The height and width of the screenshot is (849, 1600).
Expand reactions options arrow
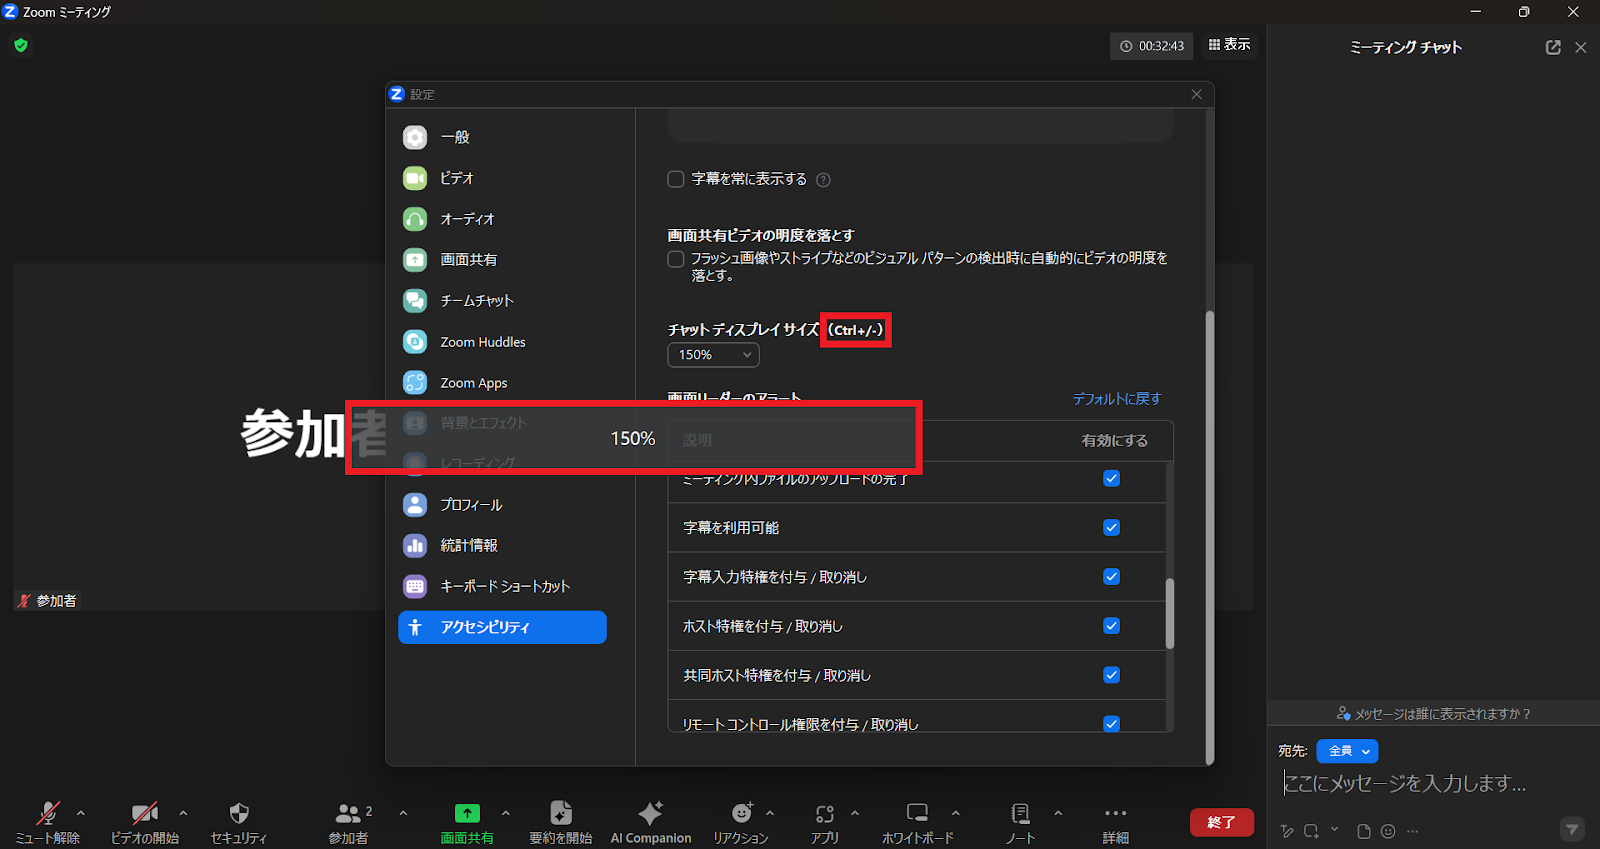click(770, 813)
